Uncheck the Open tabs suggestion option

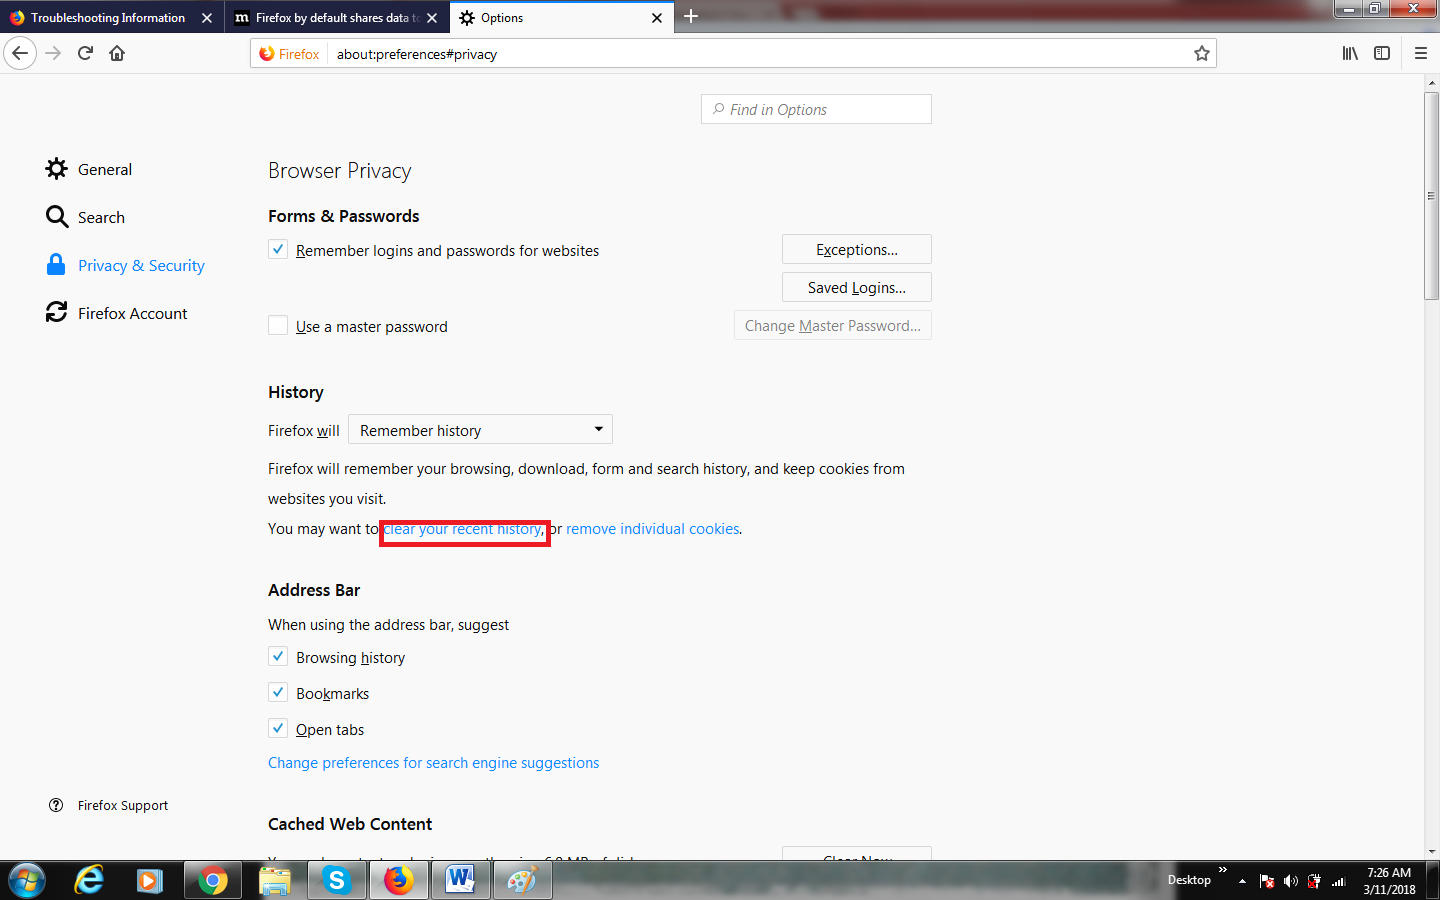pyautogui.click(x=277, y=728)
